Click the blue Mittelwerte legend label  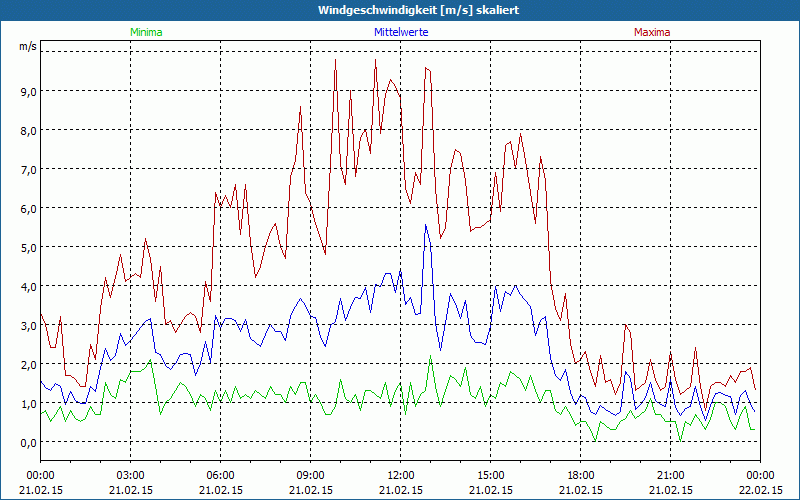tap(401, 32)
